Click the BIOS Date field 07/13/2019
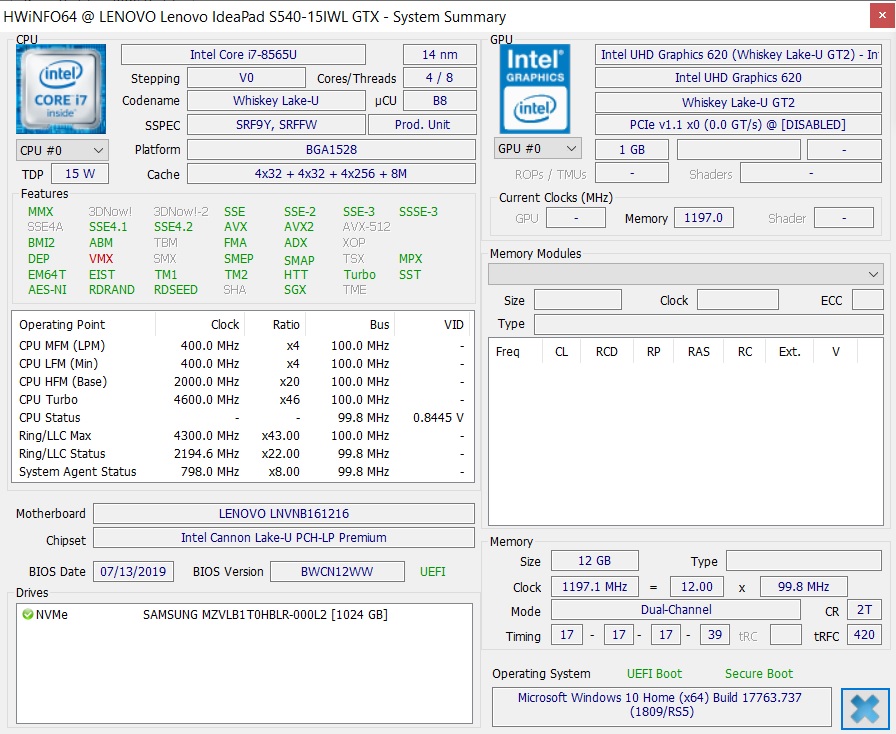Viewport: 896px width, 734px height. coord(134,572)
